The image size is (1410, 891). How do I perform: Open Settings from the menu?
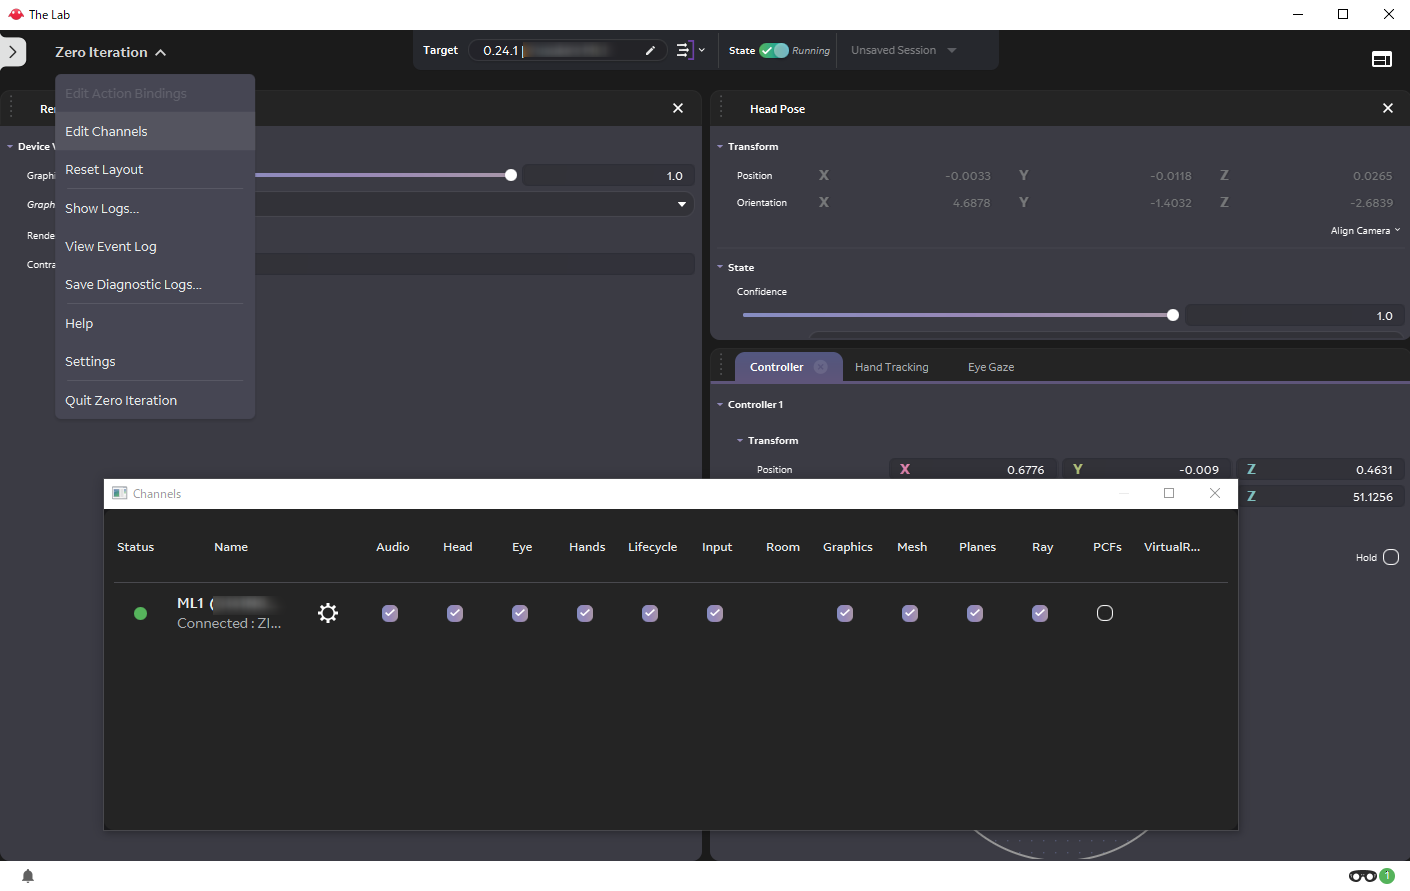155,361
